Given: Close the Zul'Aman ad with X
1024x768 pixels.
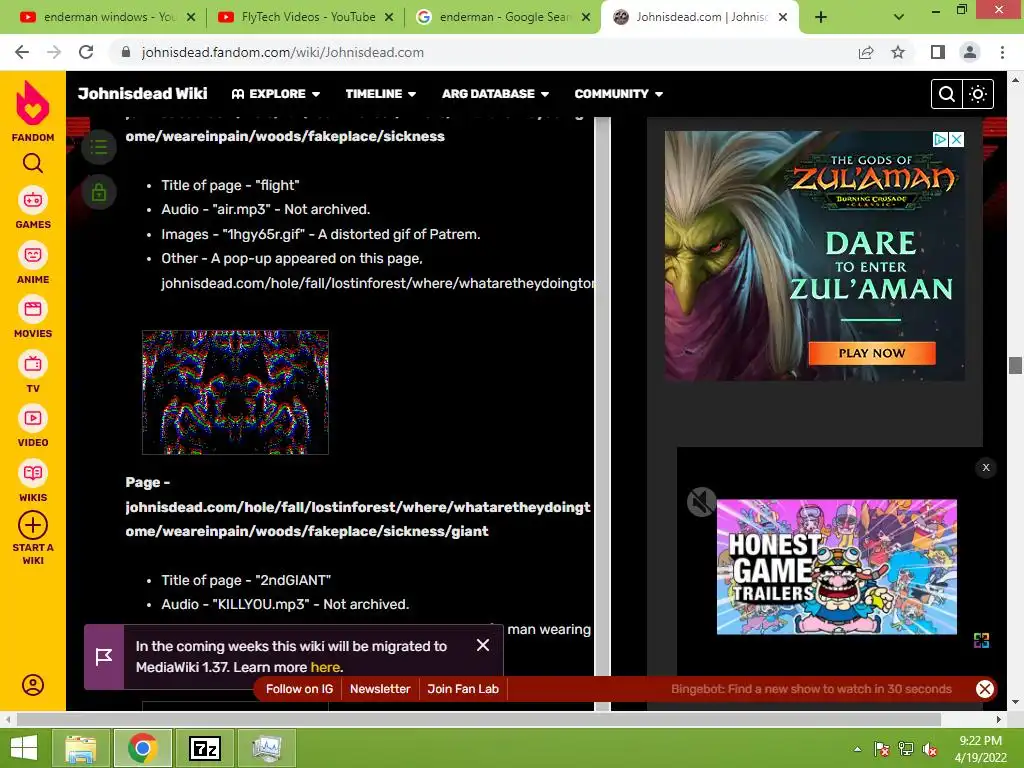Looking at the screenshot, I should pos(956,139).
